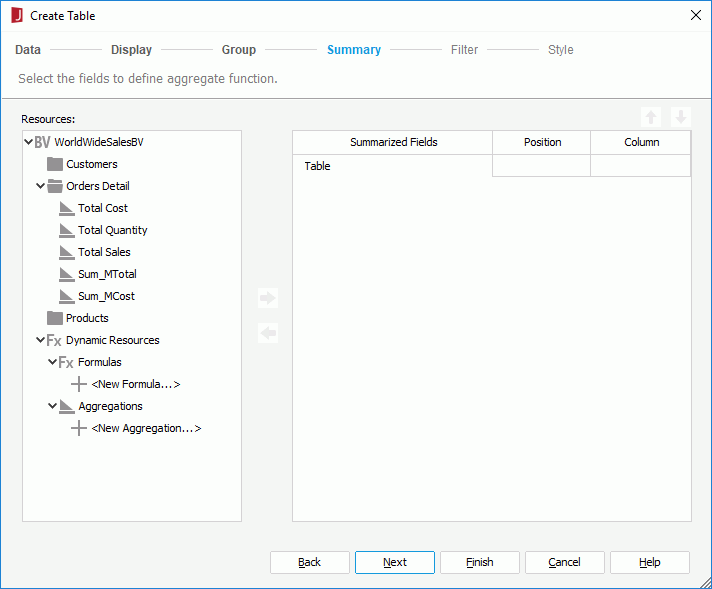
Task: Click the Column column header
Action: (641, 143)
